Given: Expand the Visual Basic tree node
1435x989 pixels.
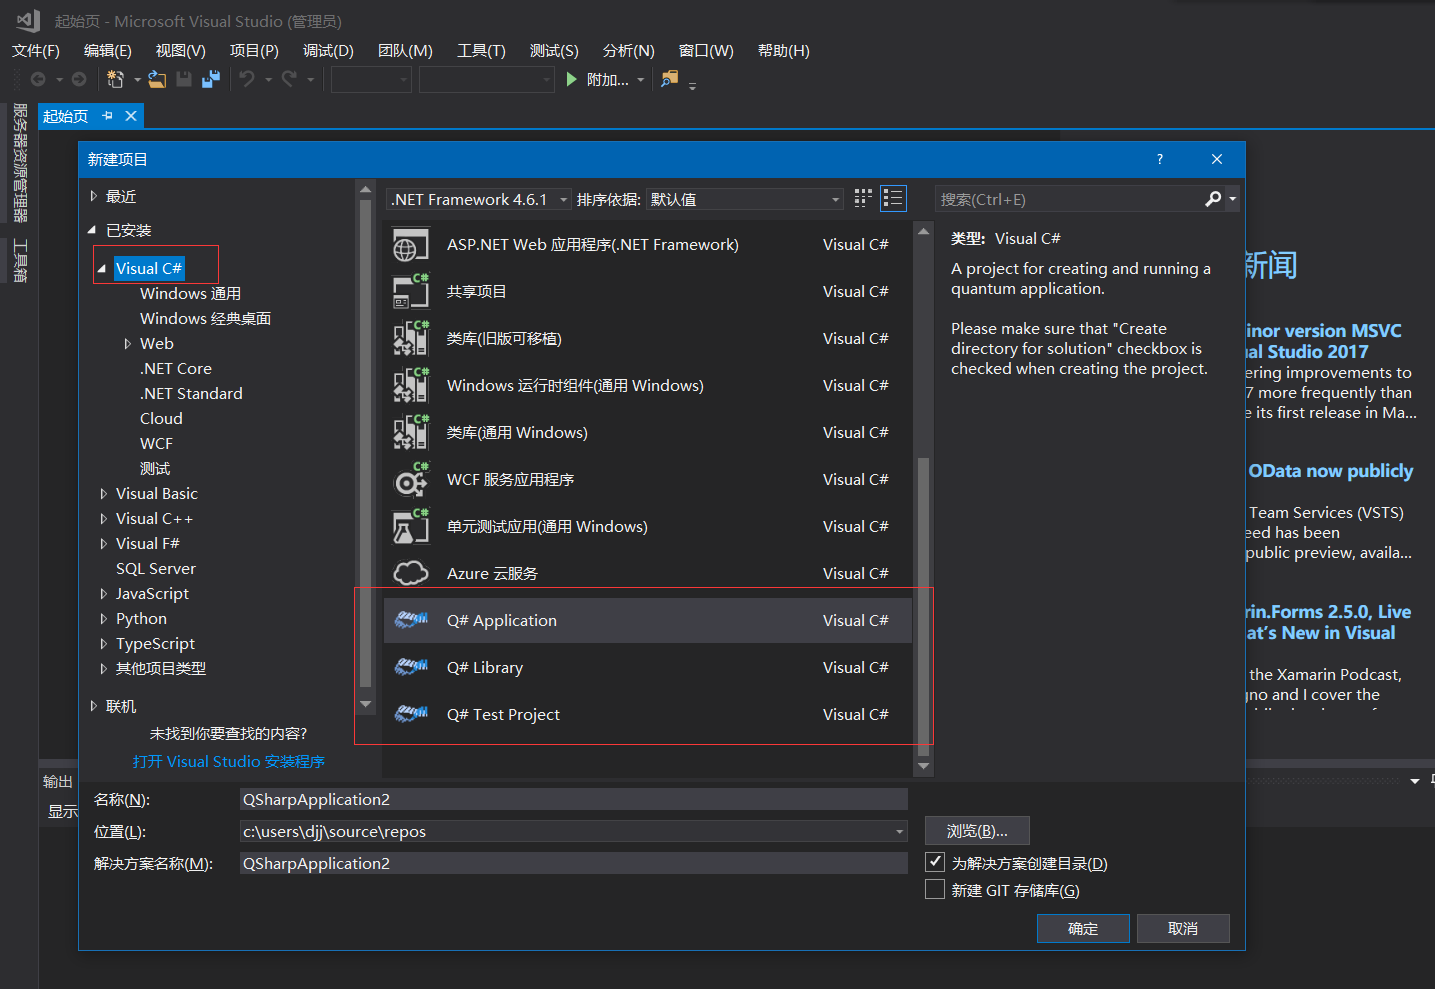Looking at the screenshot, I should point(103,493).
